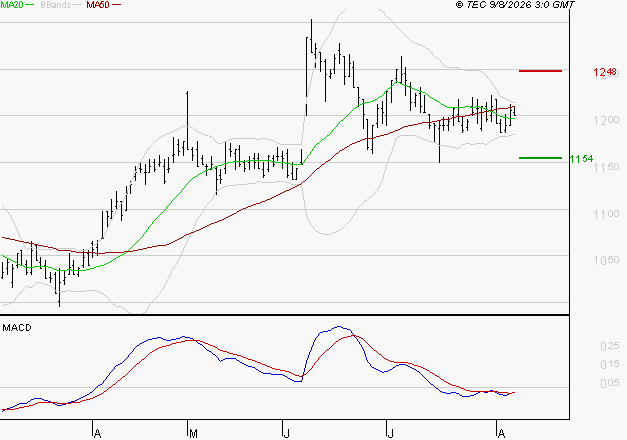627x440 pixels.
Task: Click the first A month label on time axis
Action: [x=97, y=434]
